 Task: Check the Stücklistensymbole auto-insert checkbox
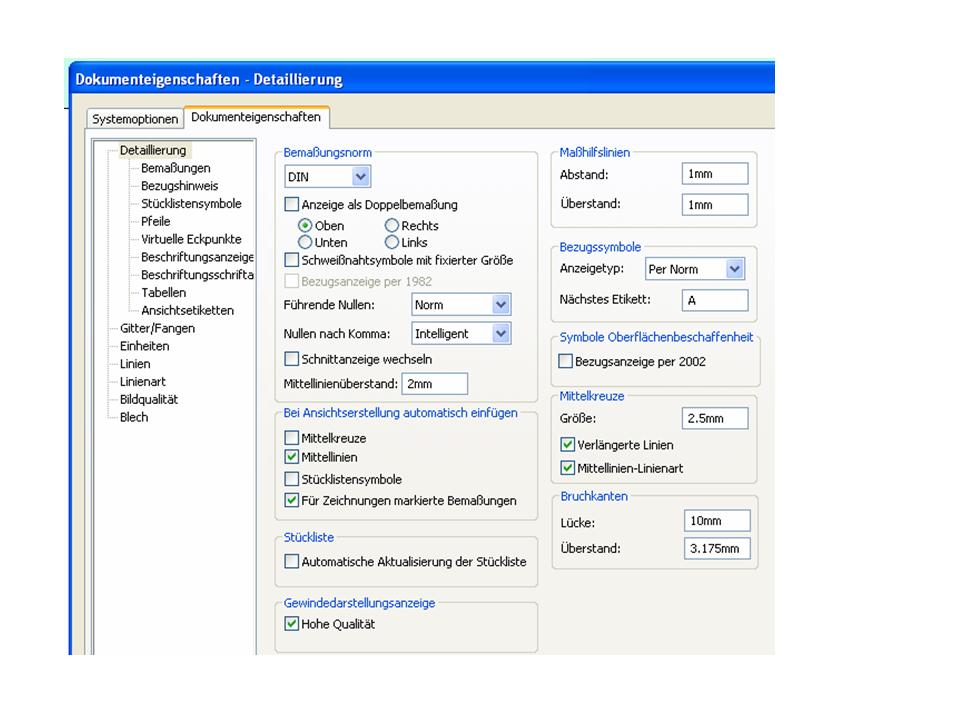click(292, 479)
